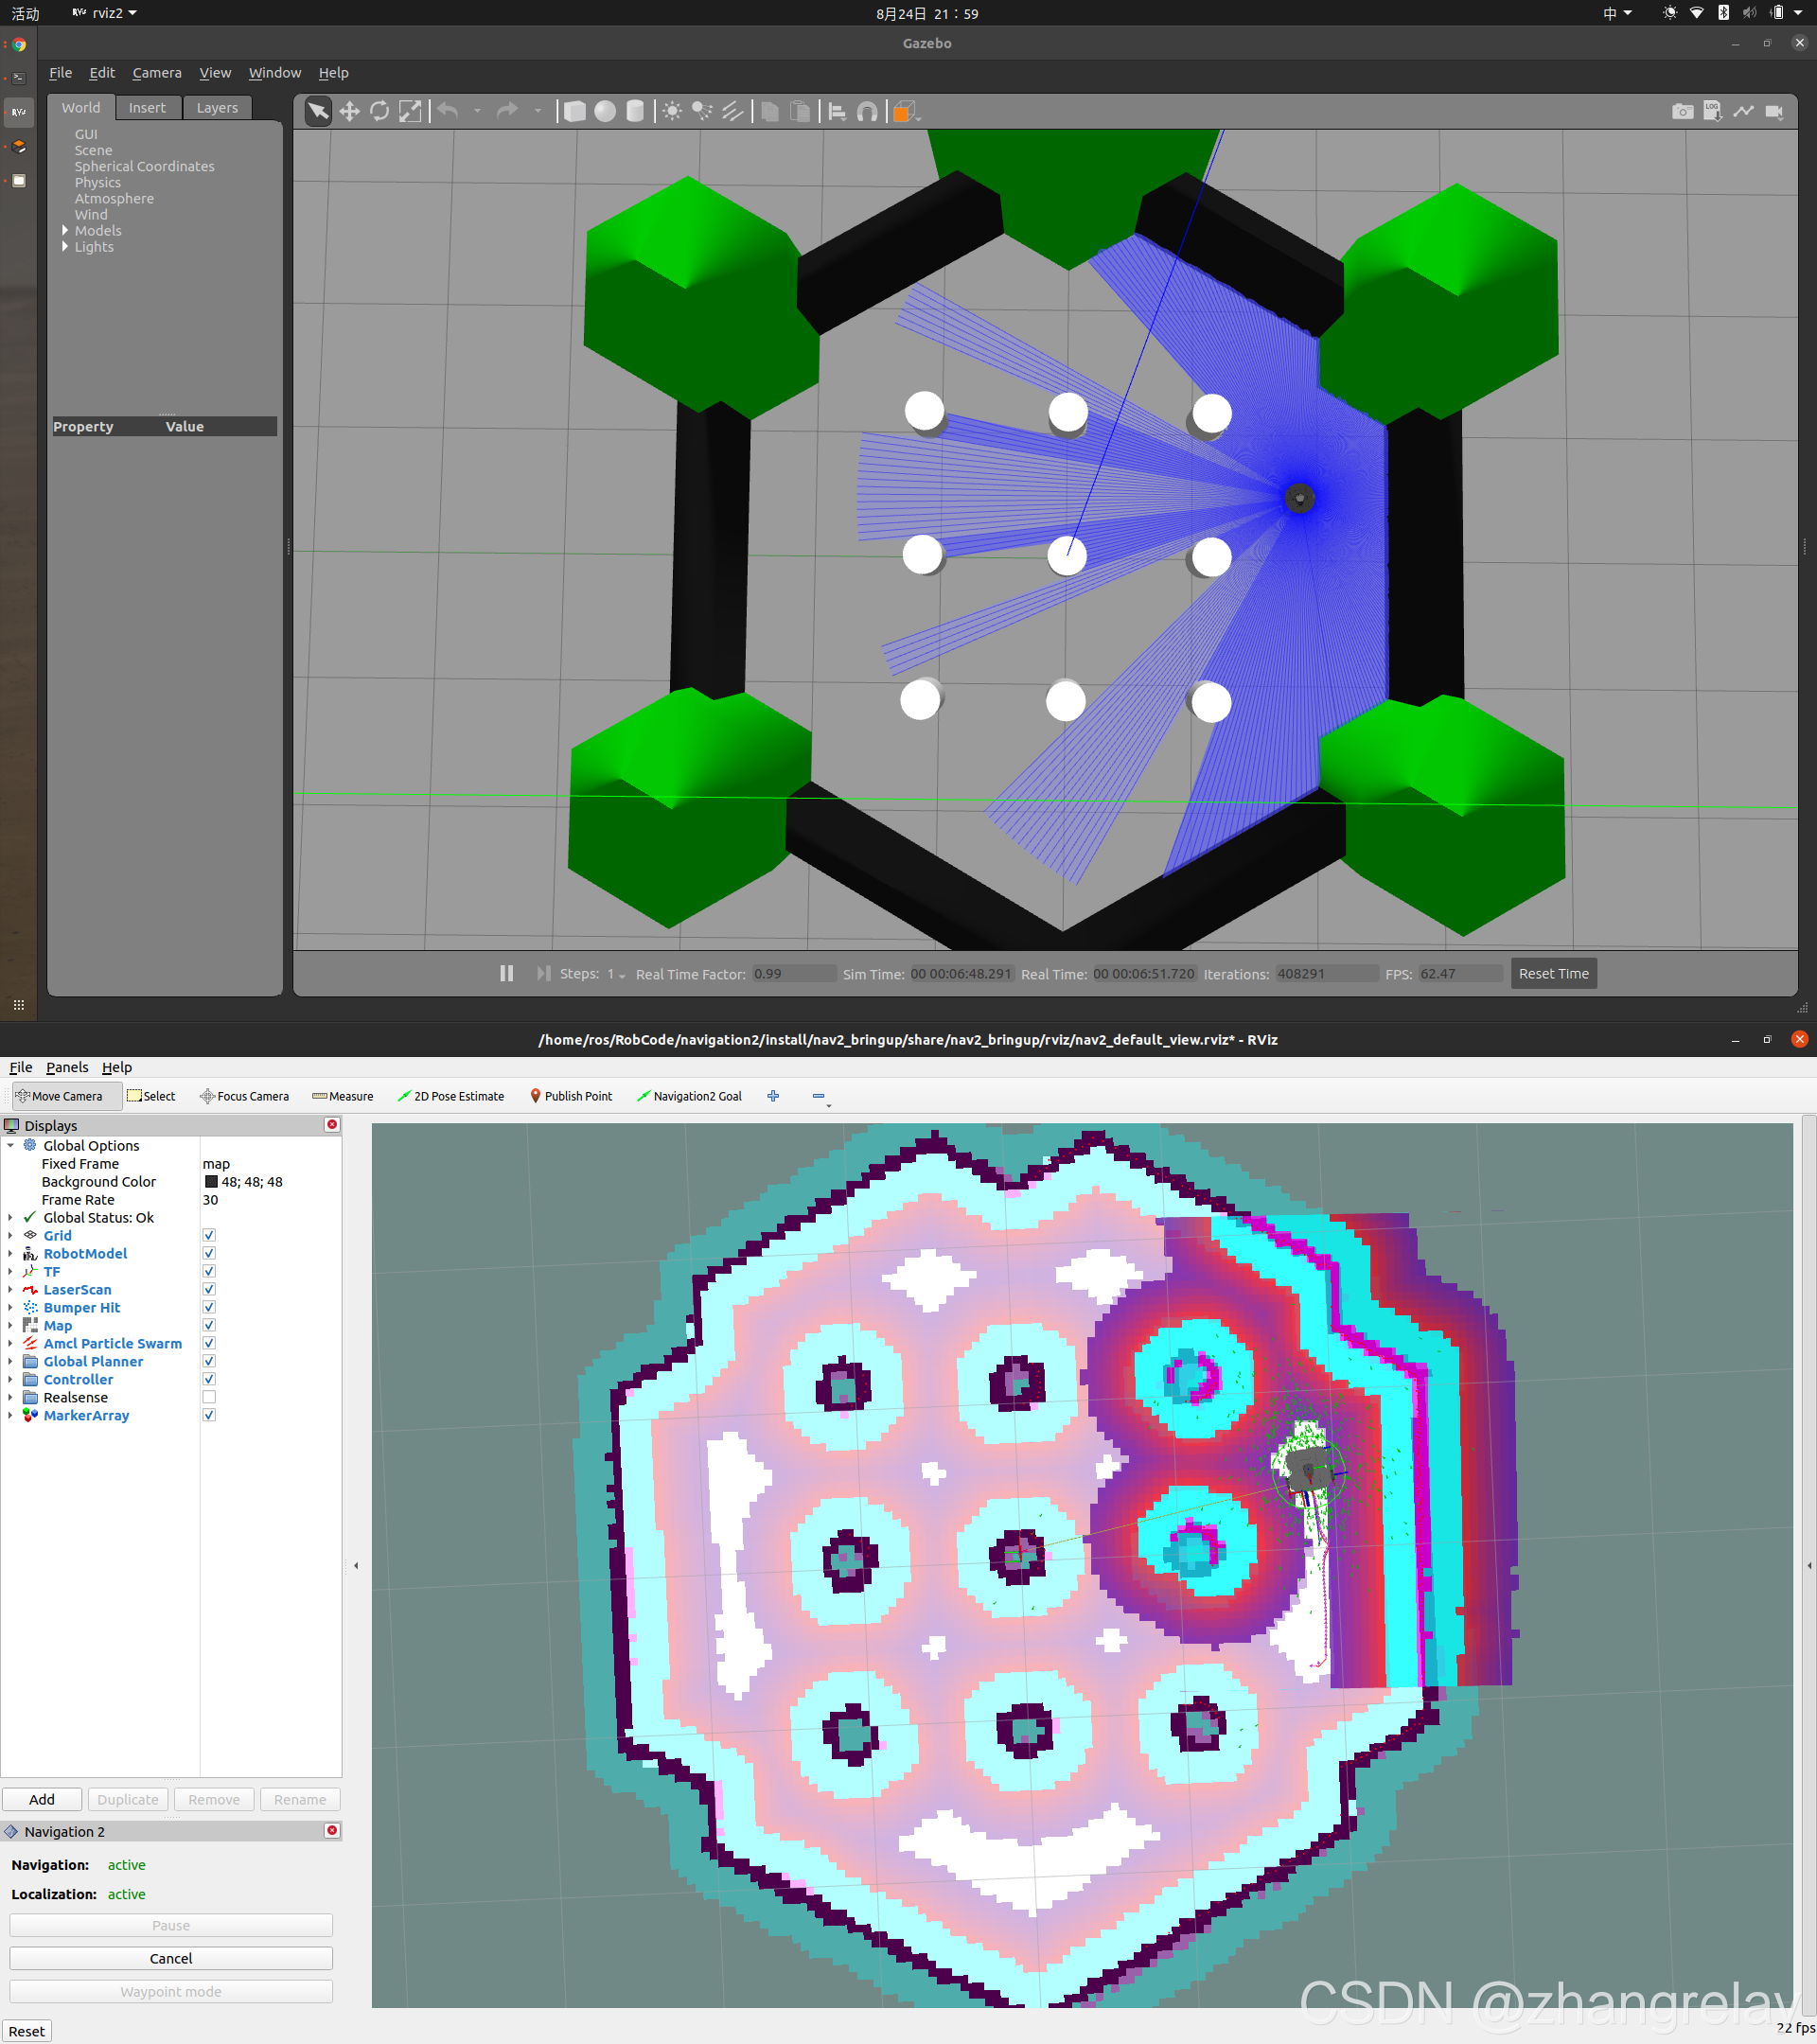
Task: Insert a cylinder shape
Action: [635, 111]
